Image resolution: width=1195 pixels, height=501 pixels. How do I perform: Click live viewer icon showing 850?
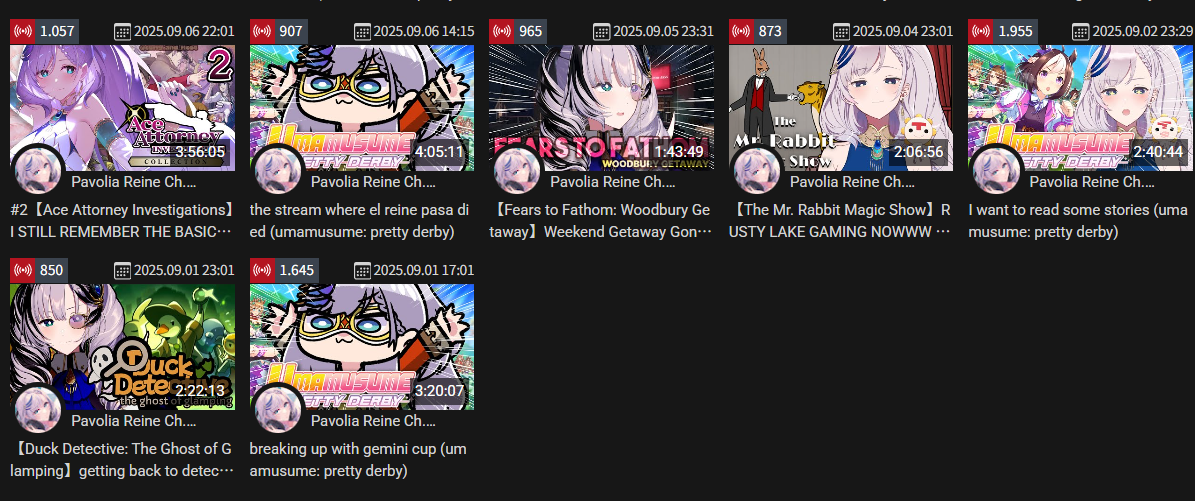tap(22, 270)
